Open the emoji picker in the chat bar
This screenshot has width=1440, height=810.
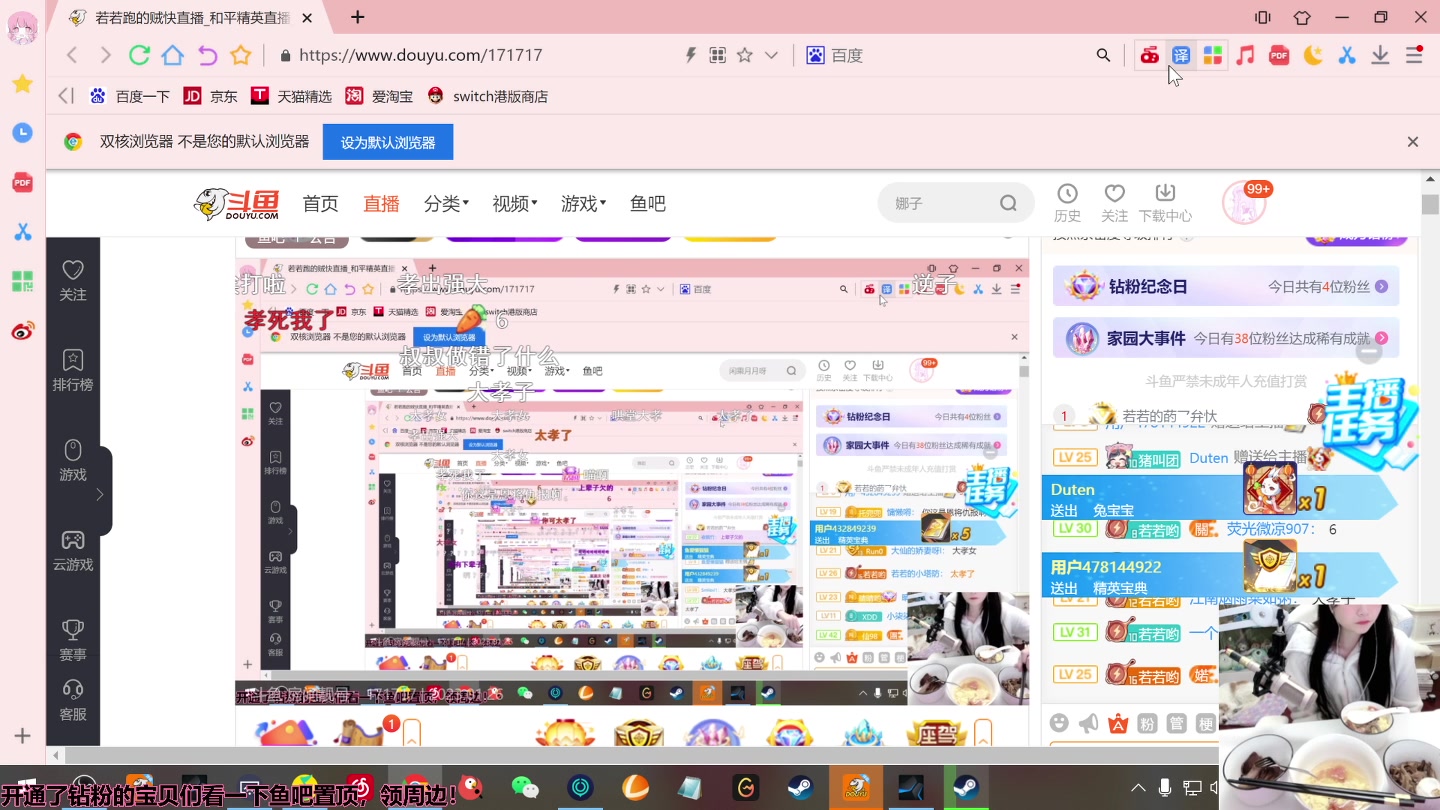[x=1058, y=722]
